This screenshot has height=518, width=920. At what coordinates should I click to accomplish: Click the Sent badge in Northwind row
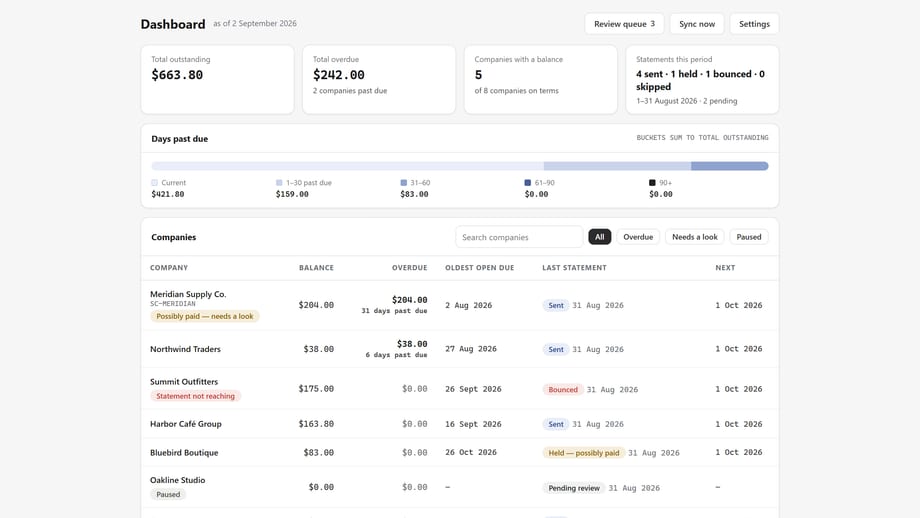point(556,350)
